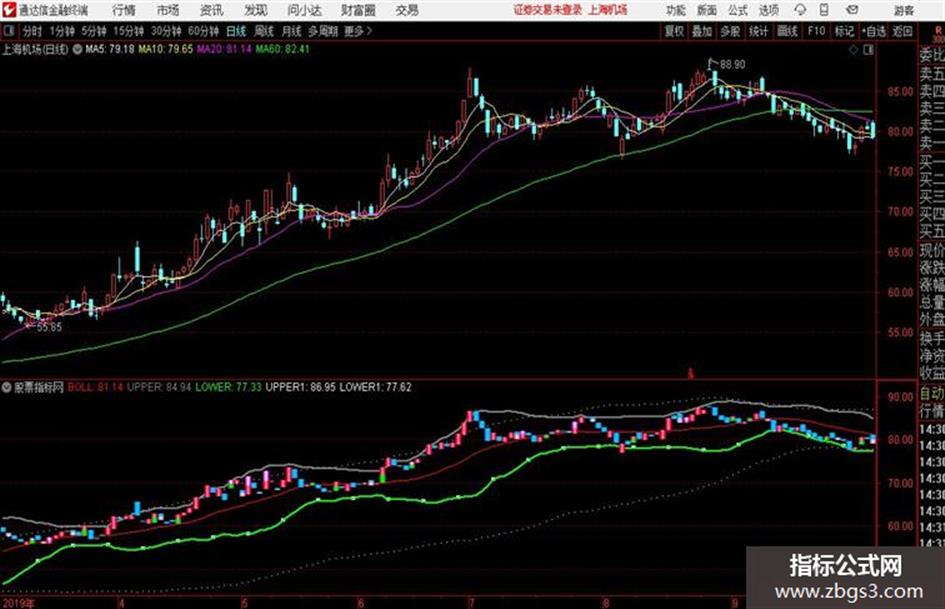Click the 现价 row in side panel
Viewport: 945px width, 609px height.
(x=932, y=250)
